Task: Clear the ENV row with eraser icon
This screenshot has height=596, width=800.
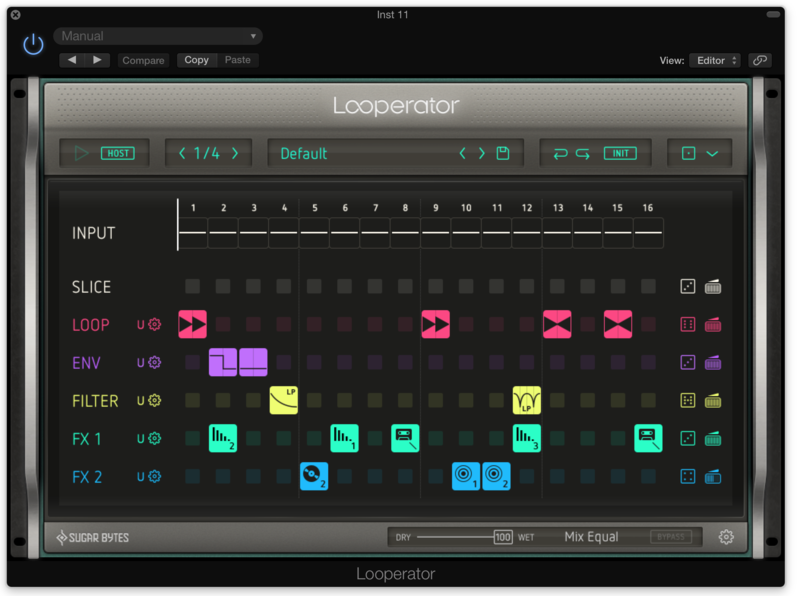Action: [713, 363]
